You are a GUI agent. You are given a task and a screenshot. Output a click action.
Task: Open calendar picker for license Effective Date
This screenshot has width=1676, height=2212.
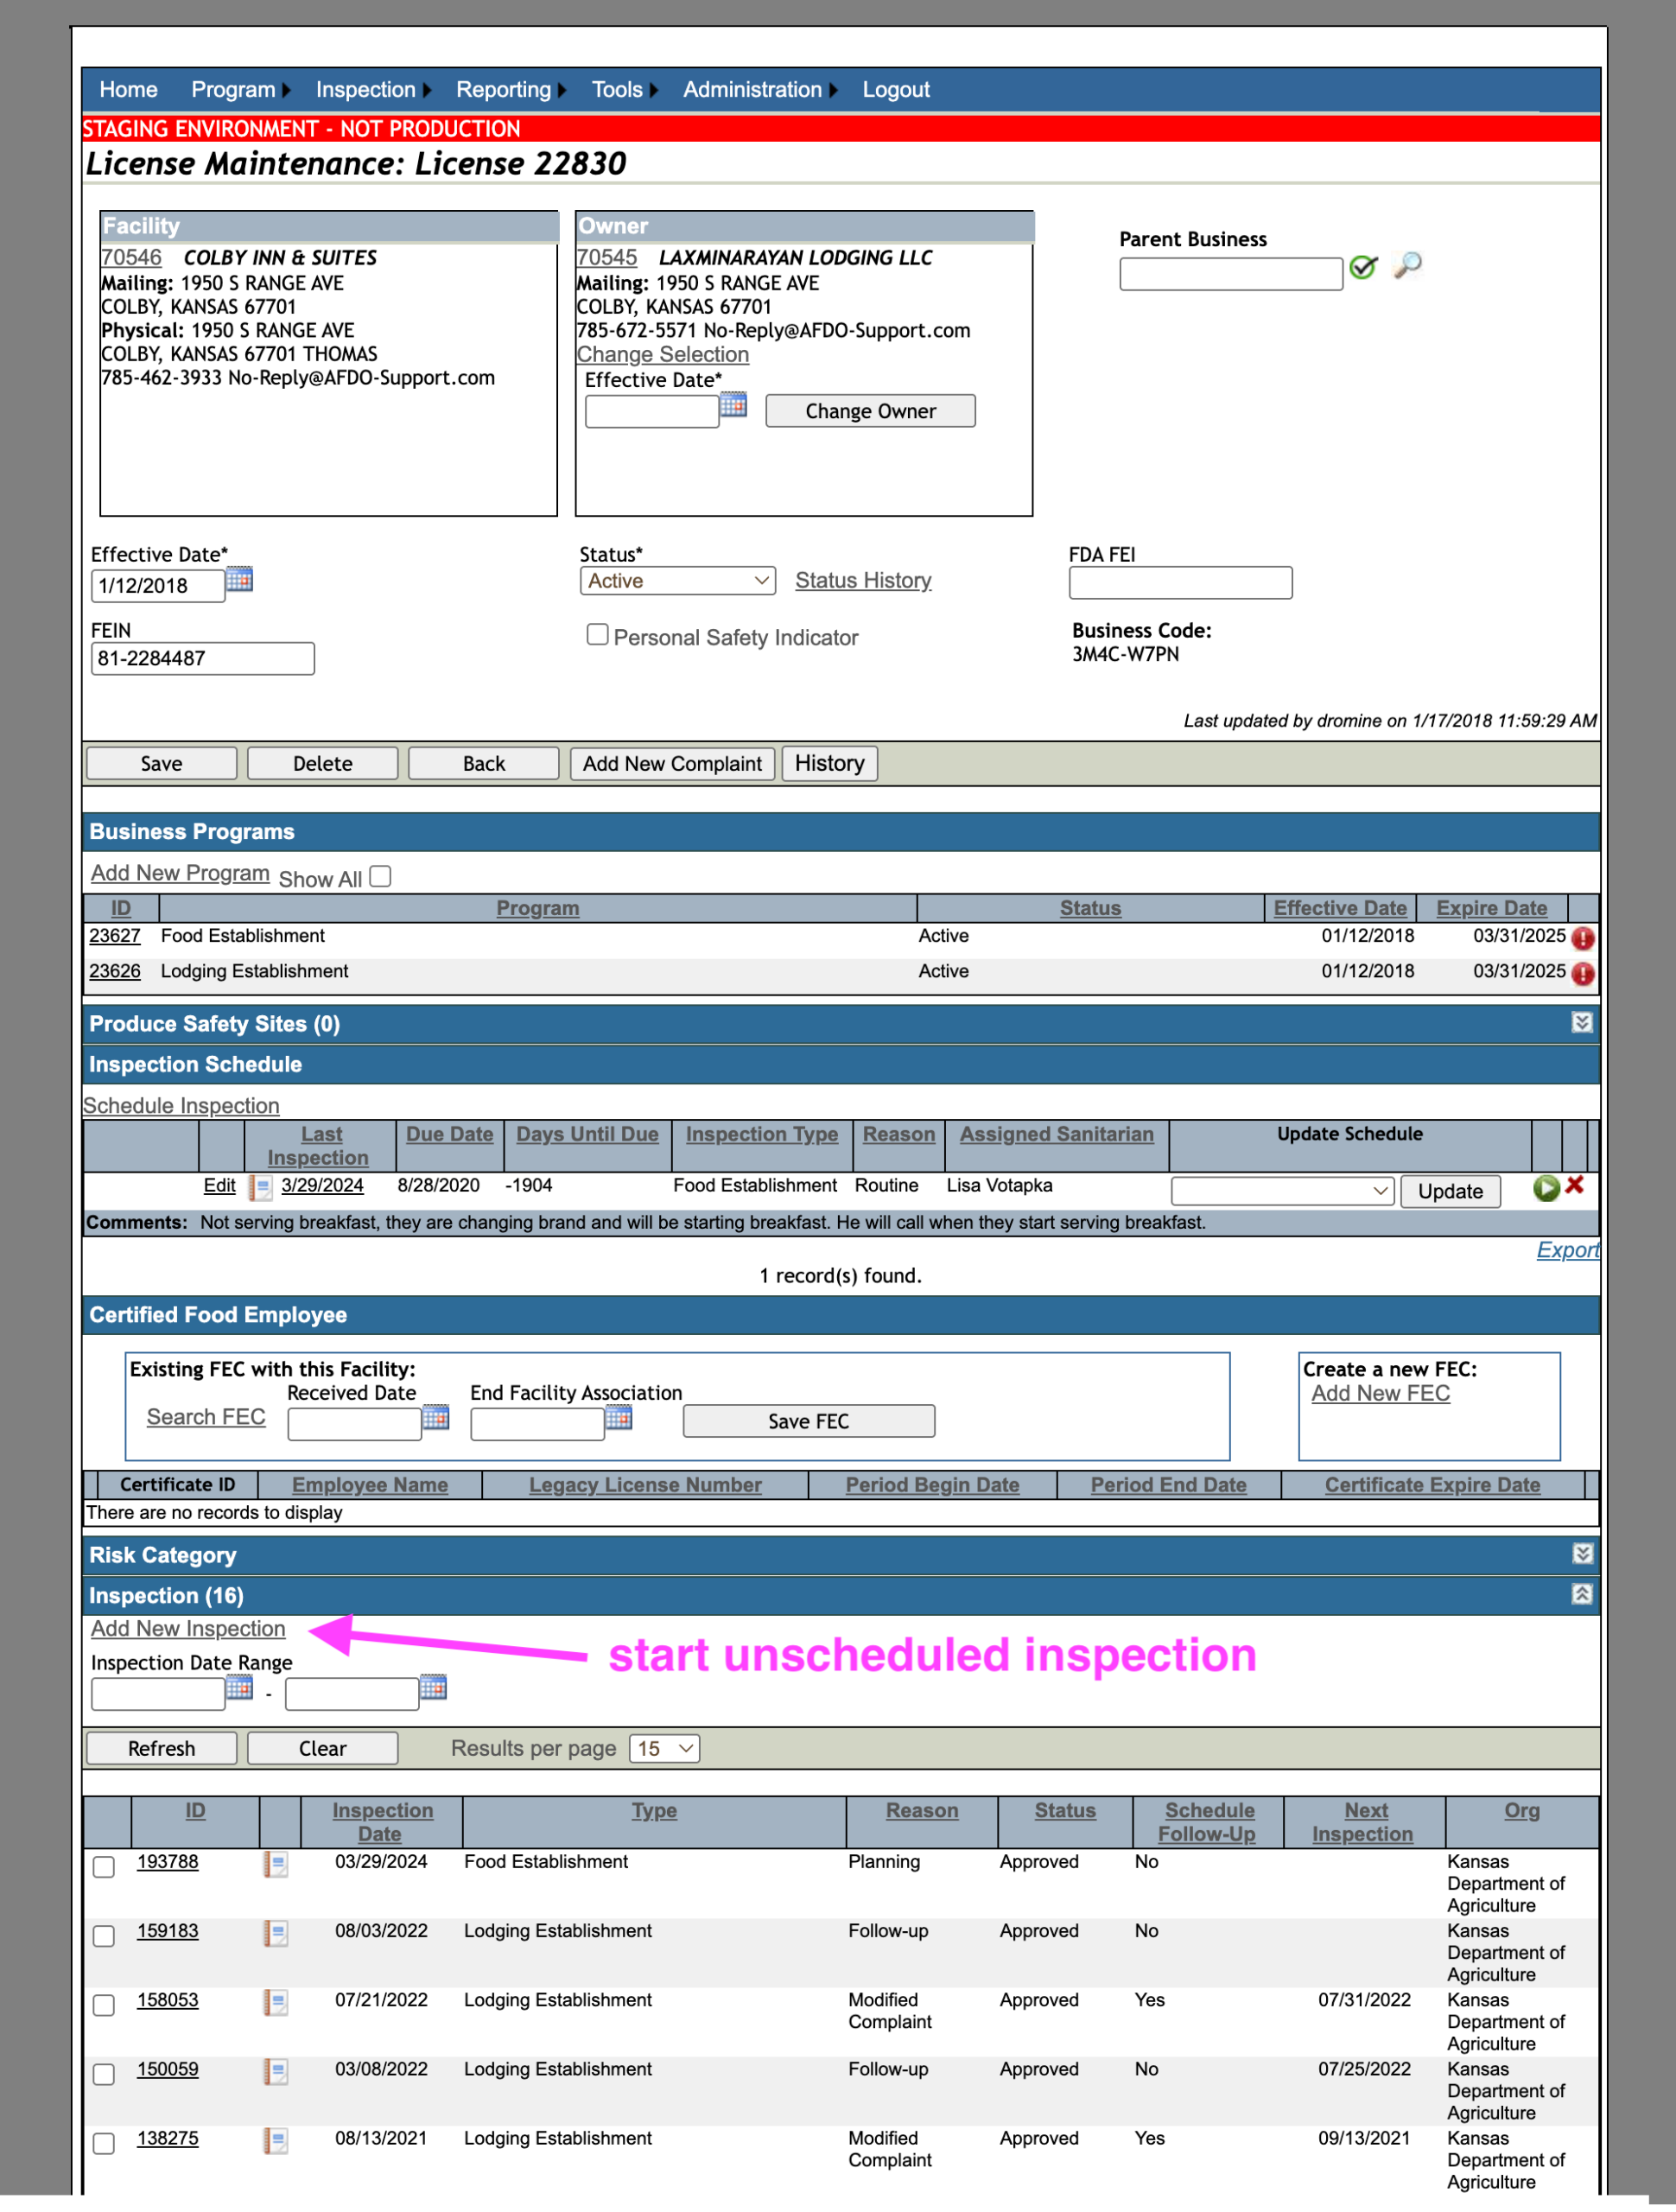click(x=239, y=579)
